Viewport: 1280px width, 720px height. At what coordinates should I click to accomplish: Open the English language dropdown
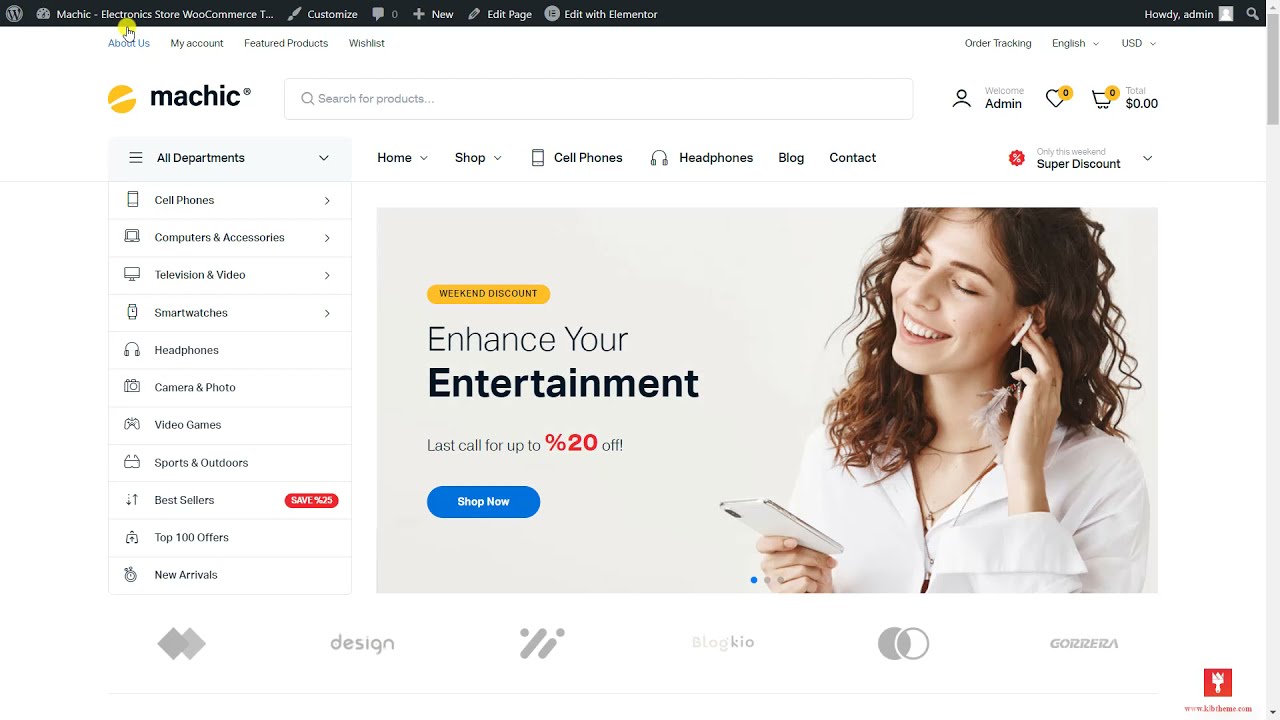pyautogui.click(x=1075, y=43)
